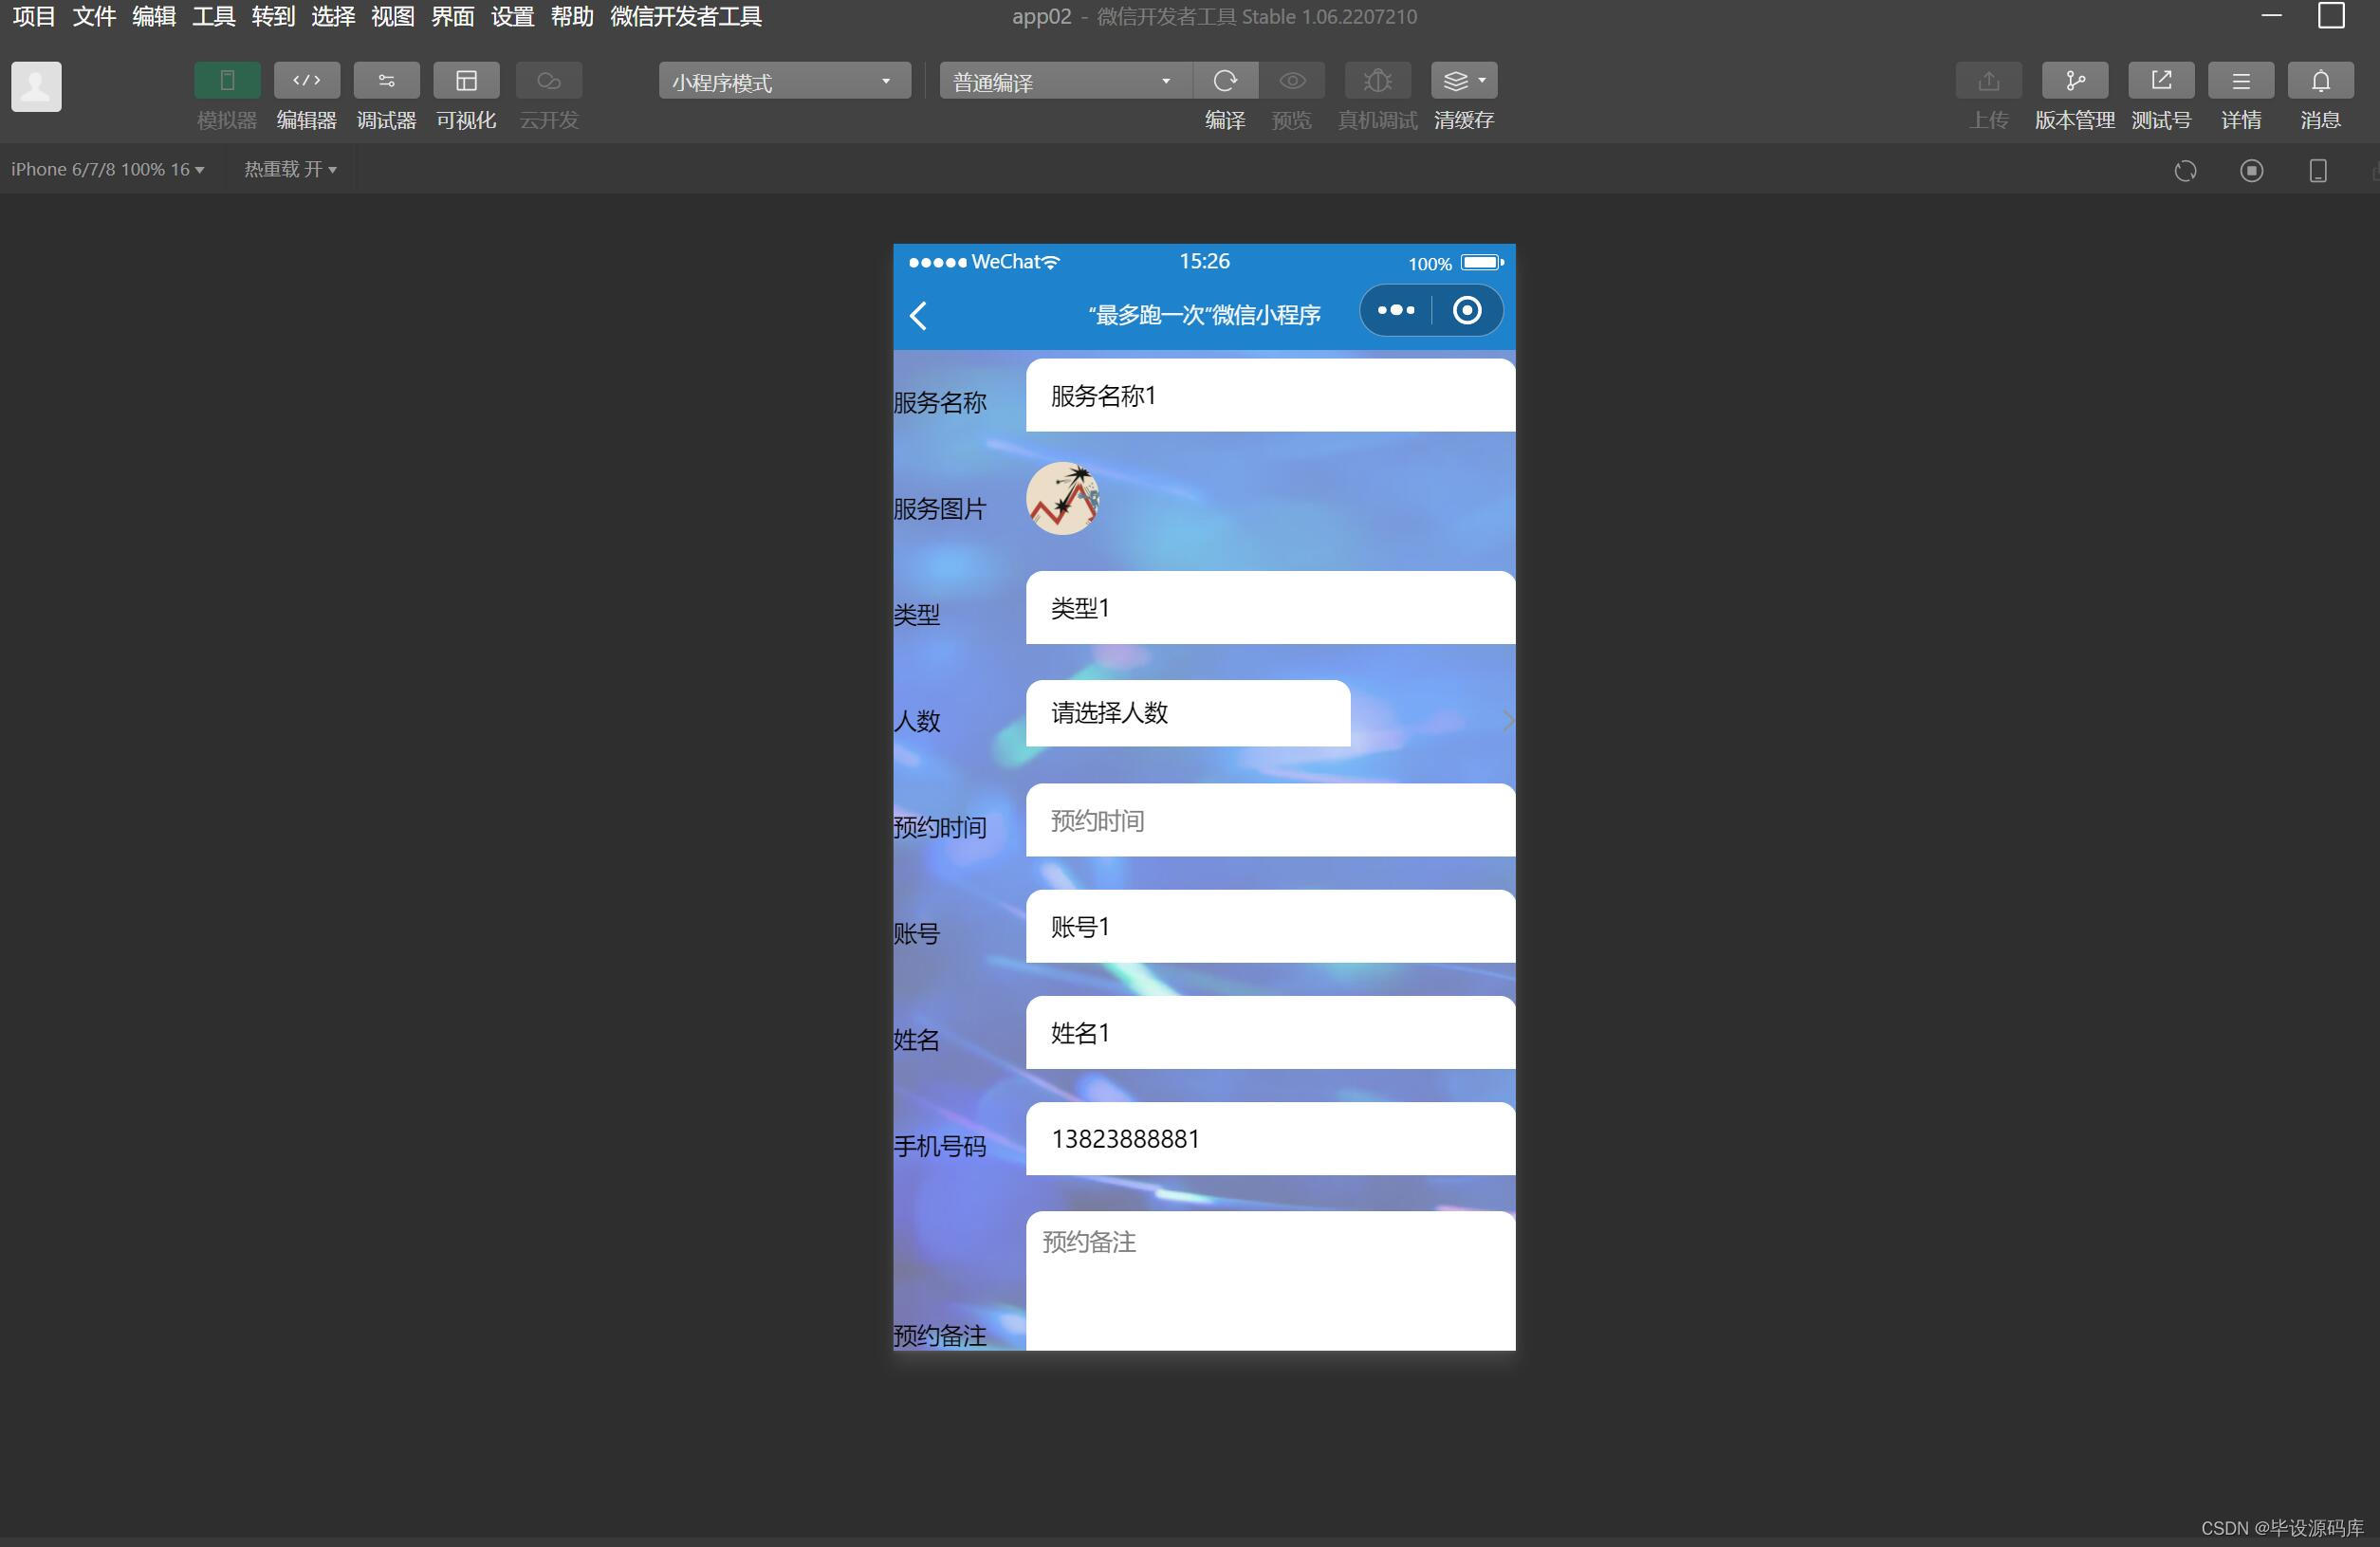Click the simulator refresh icon
2380x1547 pixels.
click(2185, 171)
